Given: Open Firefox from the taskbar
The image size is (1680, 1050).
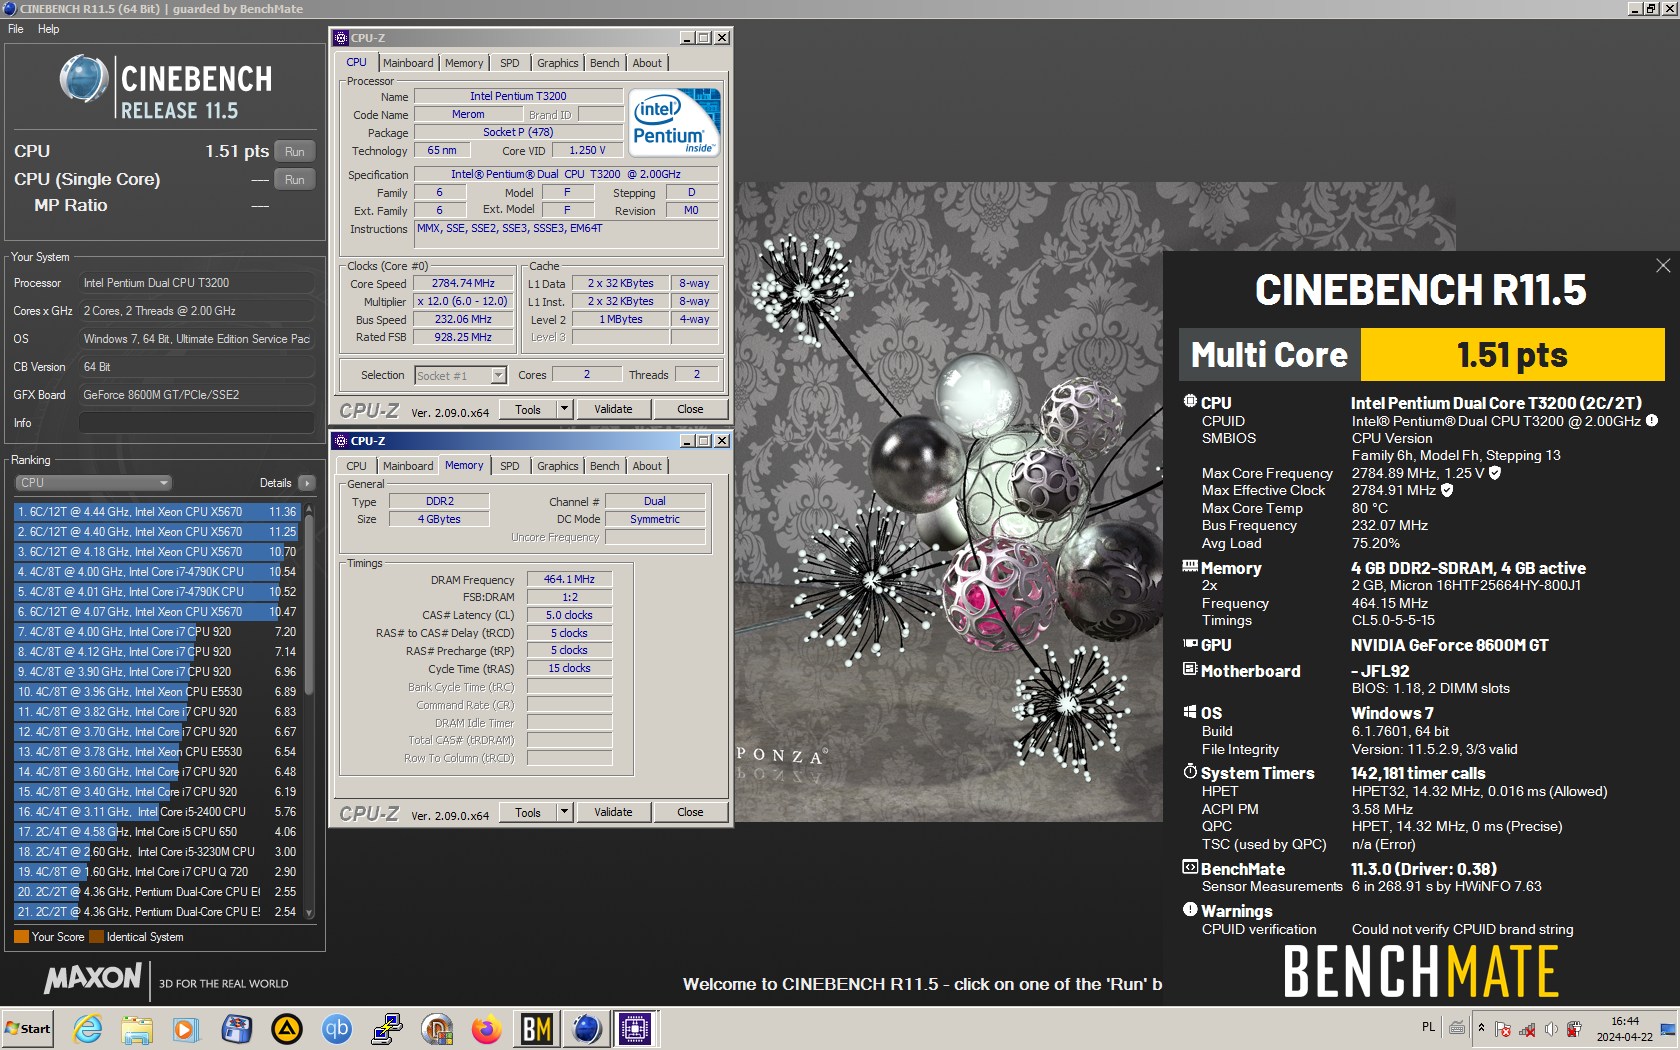Looking at the screenshot, I should [487, 1028].
